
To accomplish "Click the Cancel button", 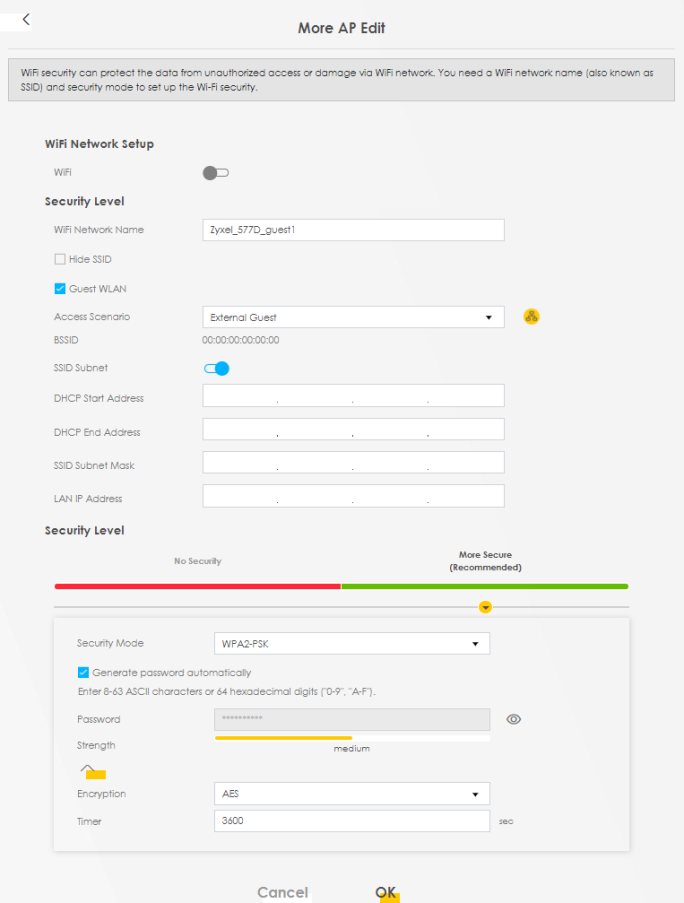I will (x=282, y=892).
